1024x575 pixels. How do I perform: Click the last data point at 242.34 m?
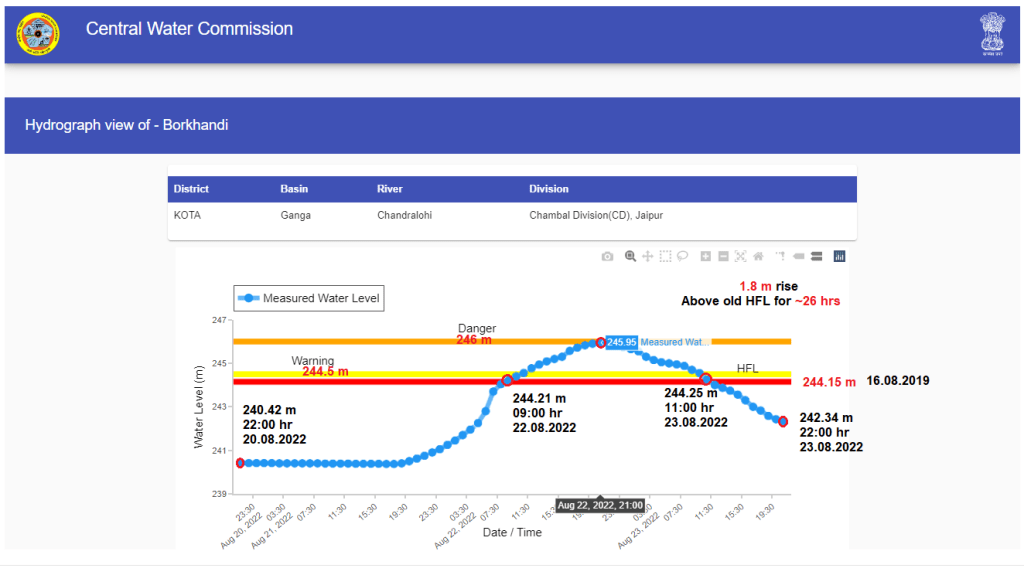783,421
